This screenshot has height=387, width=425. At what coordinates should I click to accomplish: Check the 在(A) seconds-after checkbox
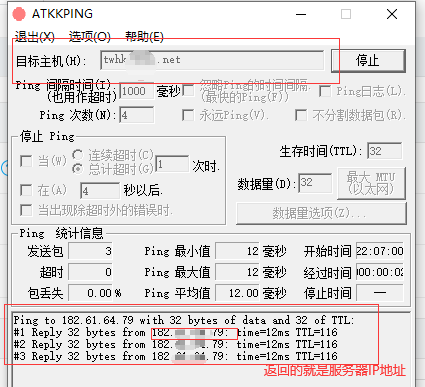click(26, 190)
